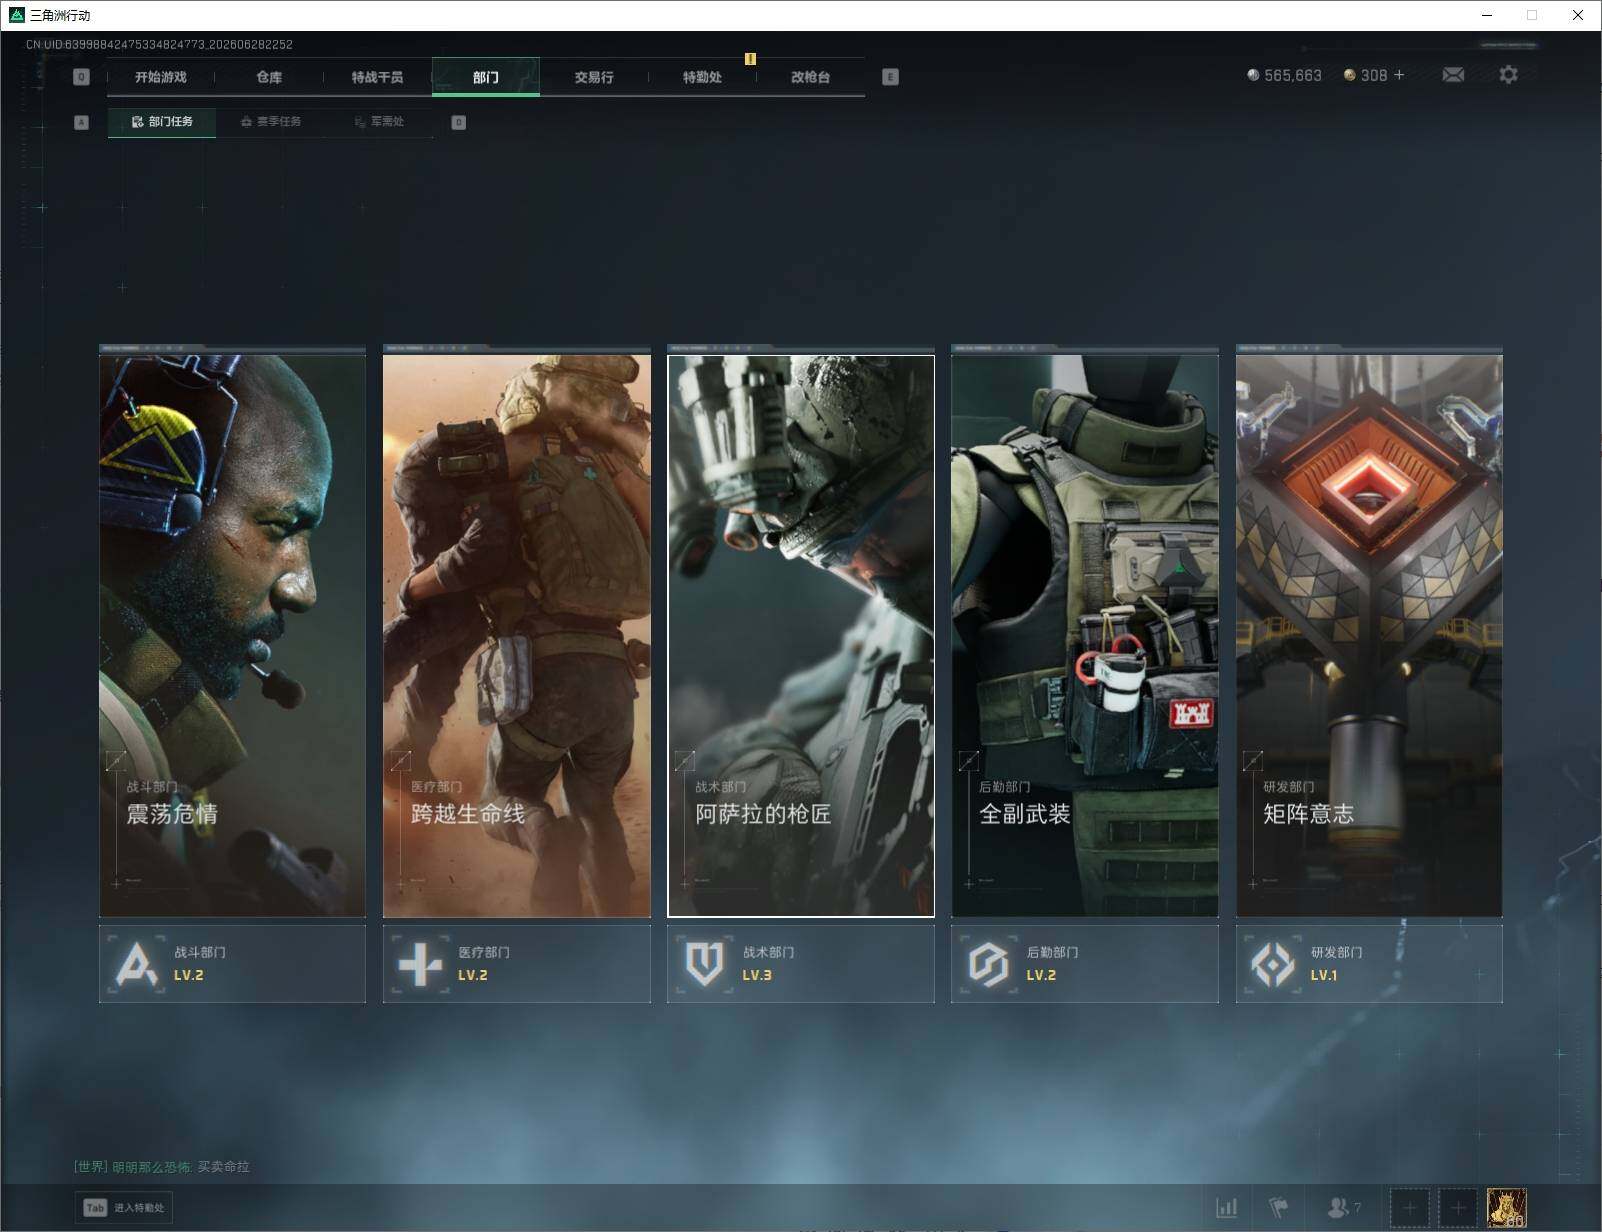Click the plus icon beside 308 currency
This screenshot has height=1232, width=1602.
pos(1399,75)
